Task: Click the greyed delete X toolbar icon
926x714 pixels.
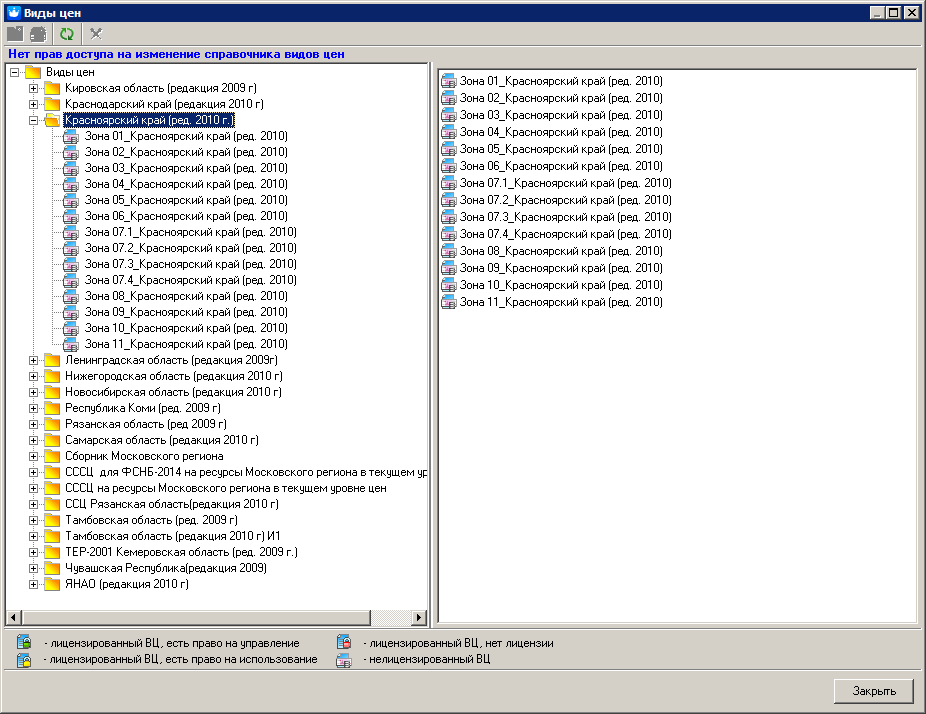Action: pyautogui.click(x=96, y=34)
